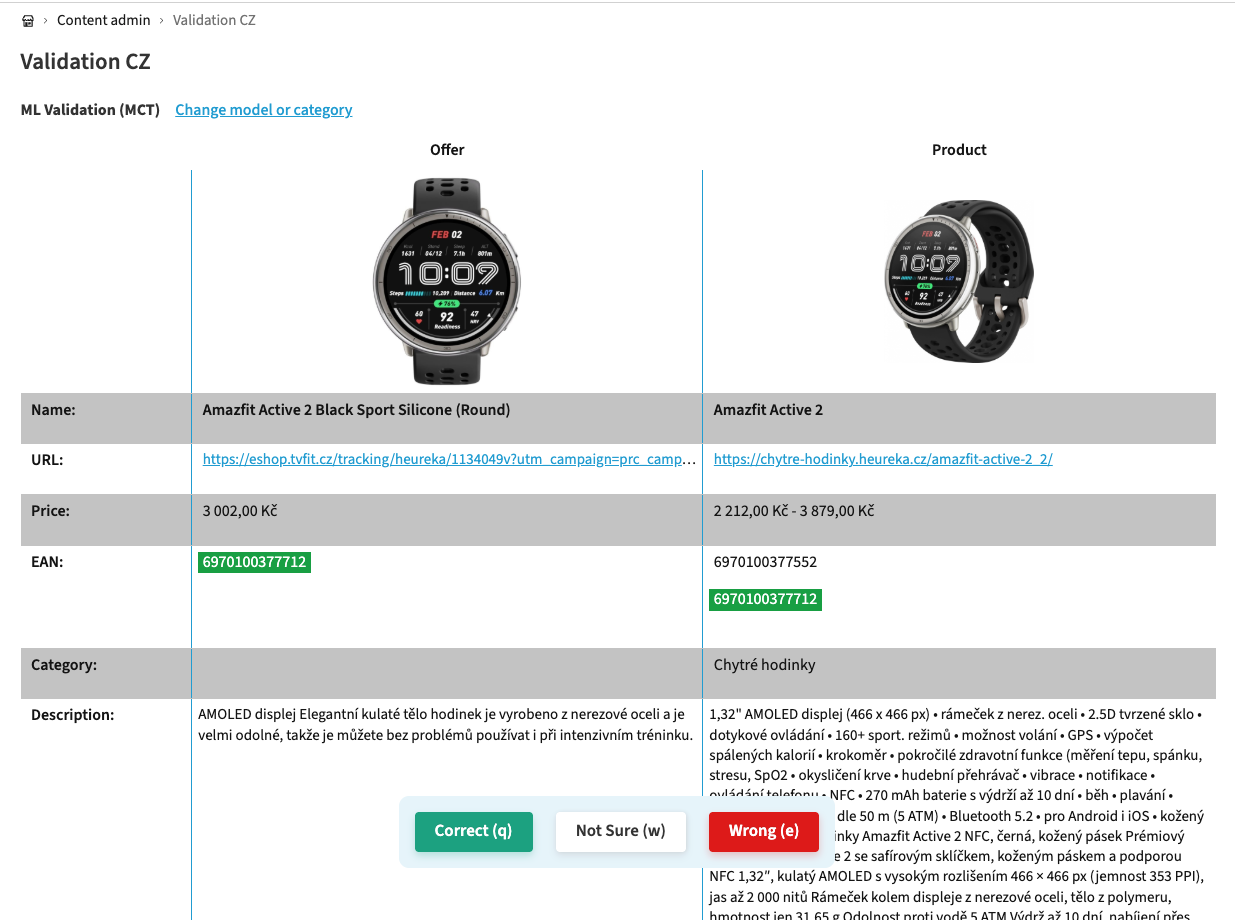Click Change model or category link
Viewport: 1235px width, 920px height.
264,110
